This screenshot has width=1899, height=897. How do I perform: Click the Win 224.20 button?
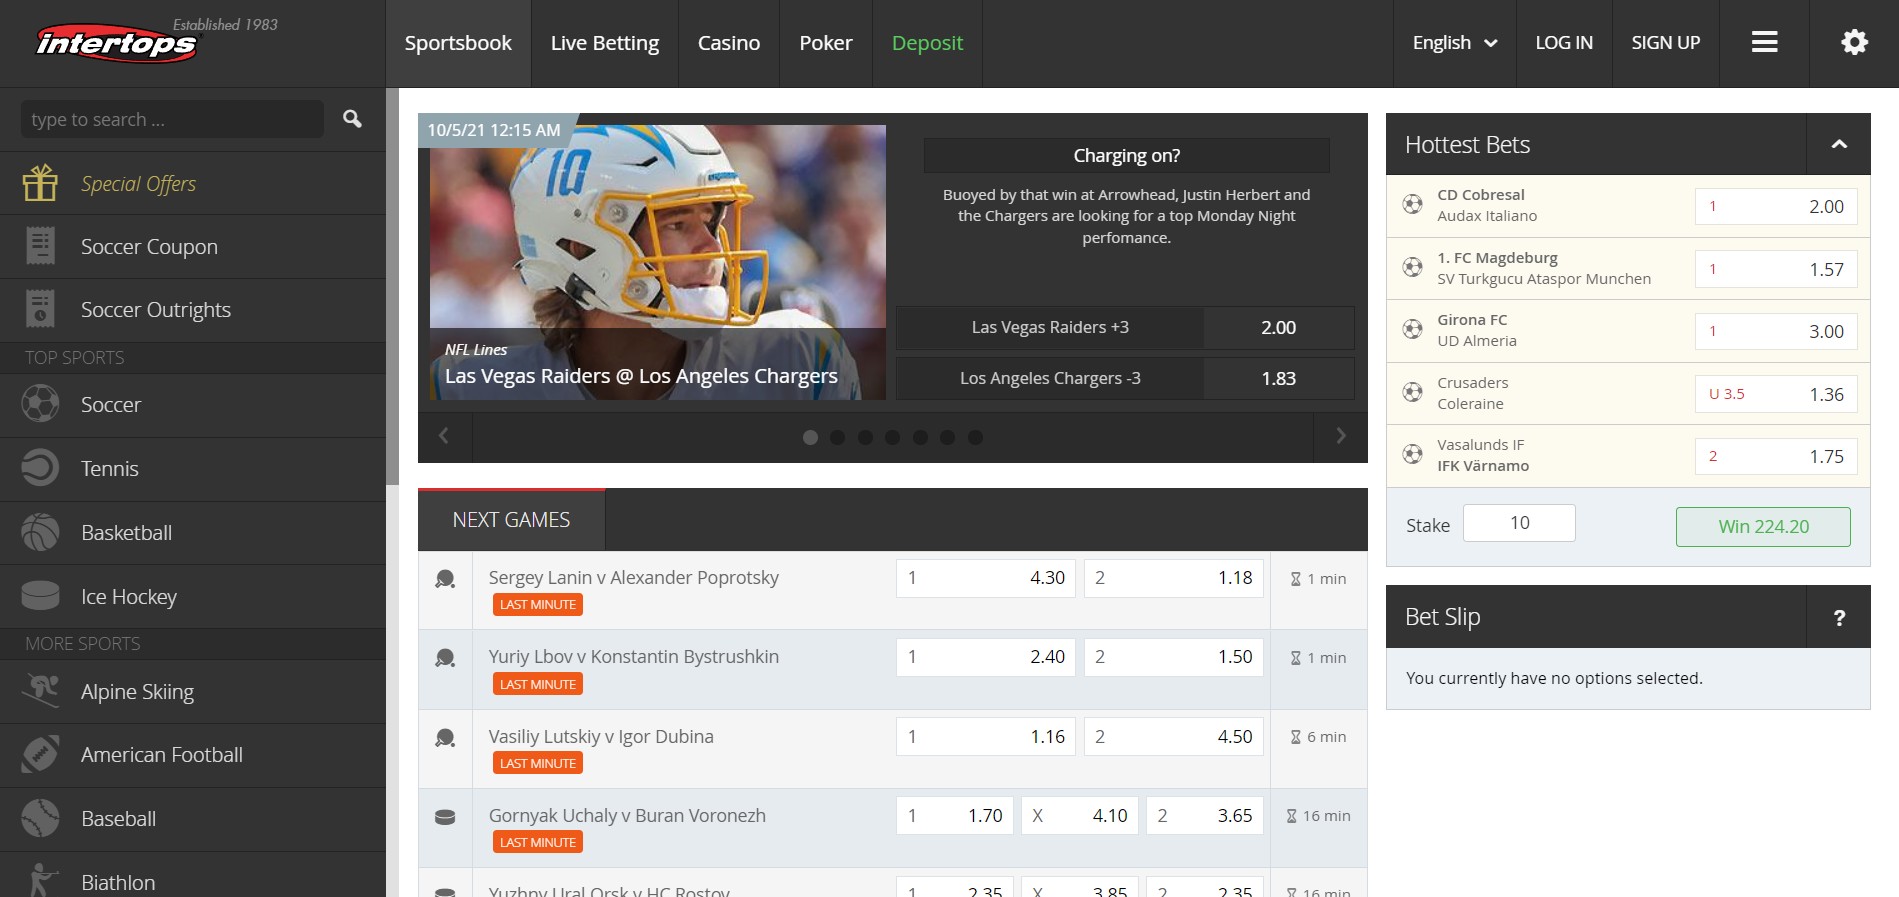[x=1763, y=527]
